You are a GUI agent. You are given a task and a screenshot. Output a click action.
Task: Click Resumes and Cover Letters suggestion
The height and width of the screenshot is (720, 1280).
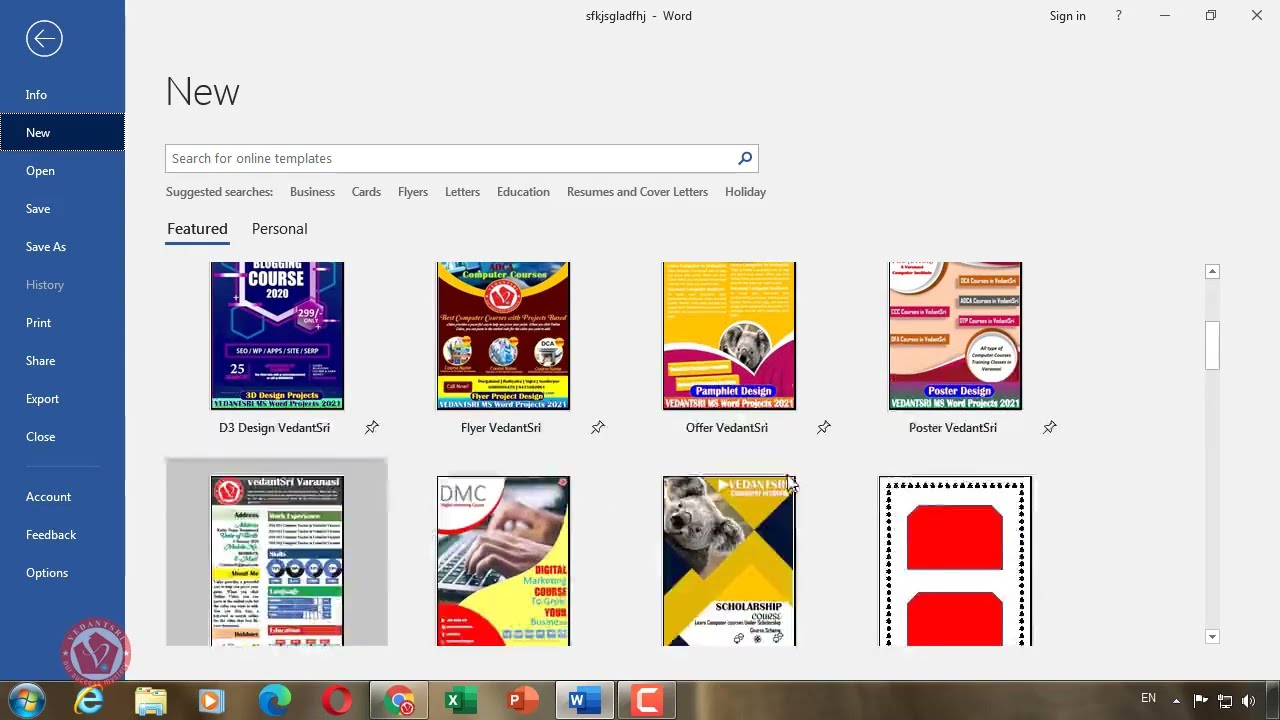pos(637,192)
